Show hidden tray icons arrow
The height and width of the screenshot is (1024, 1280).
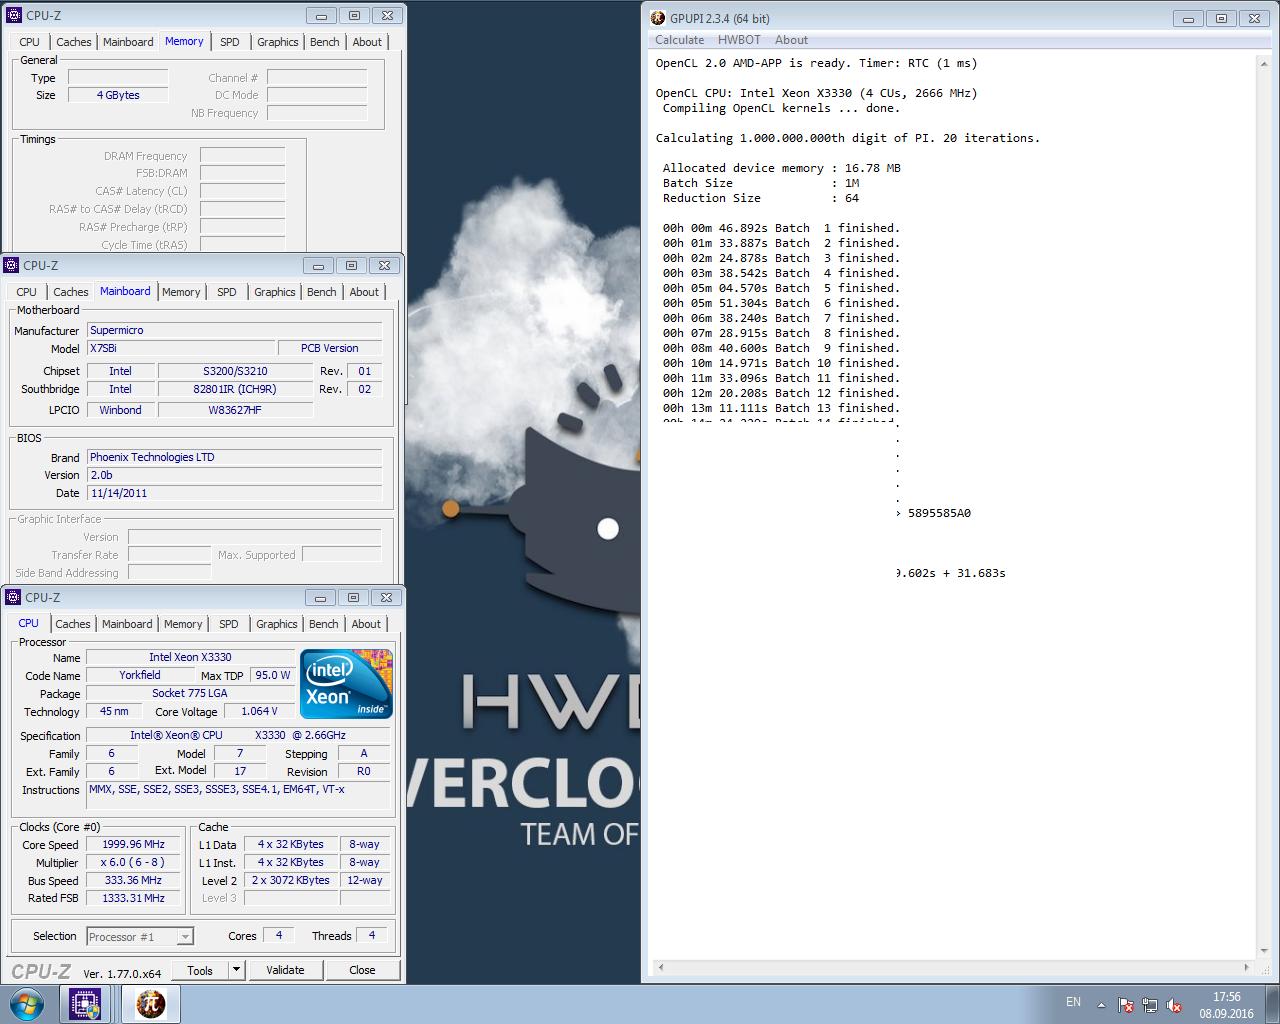[1102, 1005]
